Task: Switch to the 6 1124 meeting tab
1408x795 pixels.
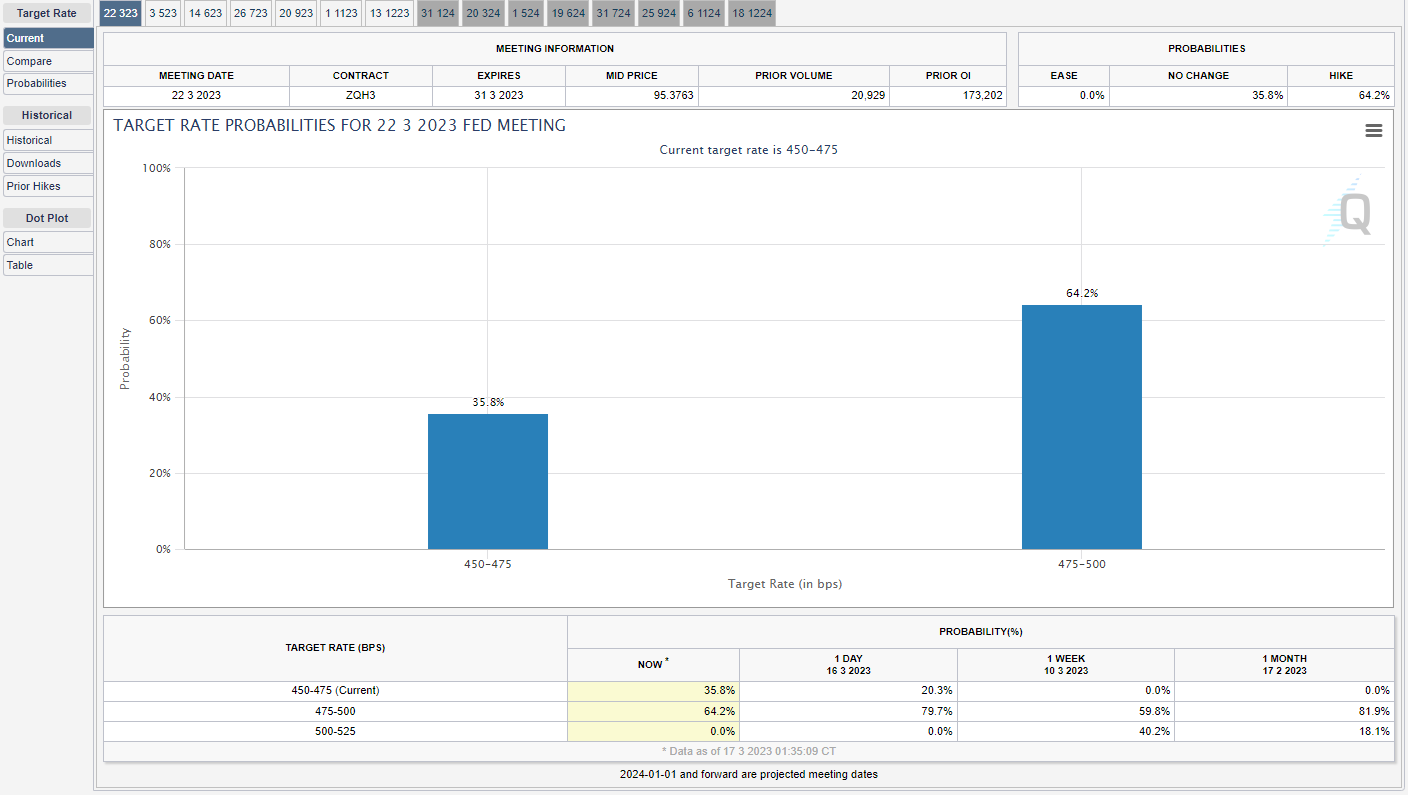Action: tap(704, 13)
